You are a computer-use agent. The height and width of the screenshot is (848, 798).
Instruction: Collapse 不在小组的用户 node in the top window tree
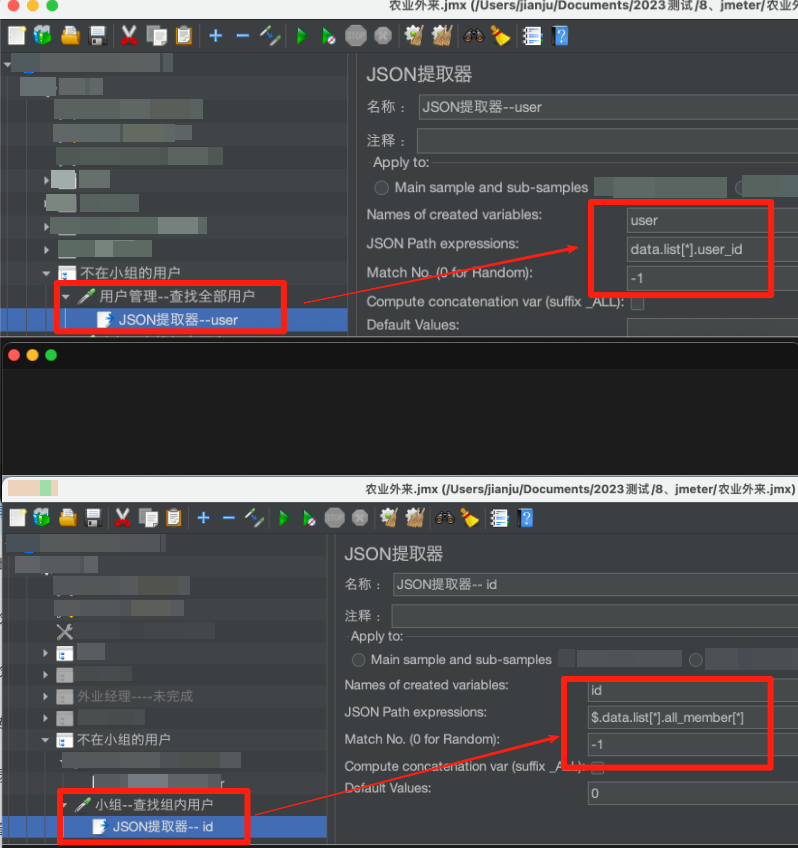point(46,273)
